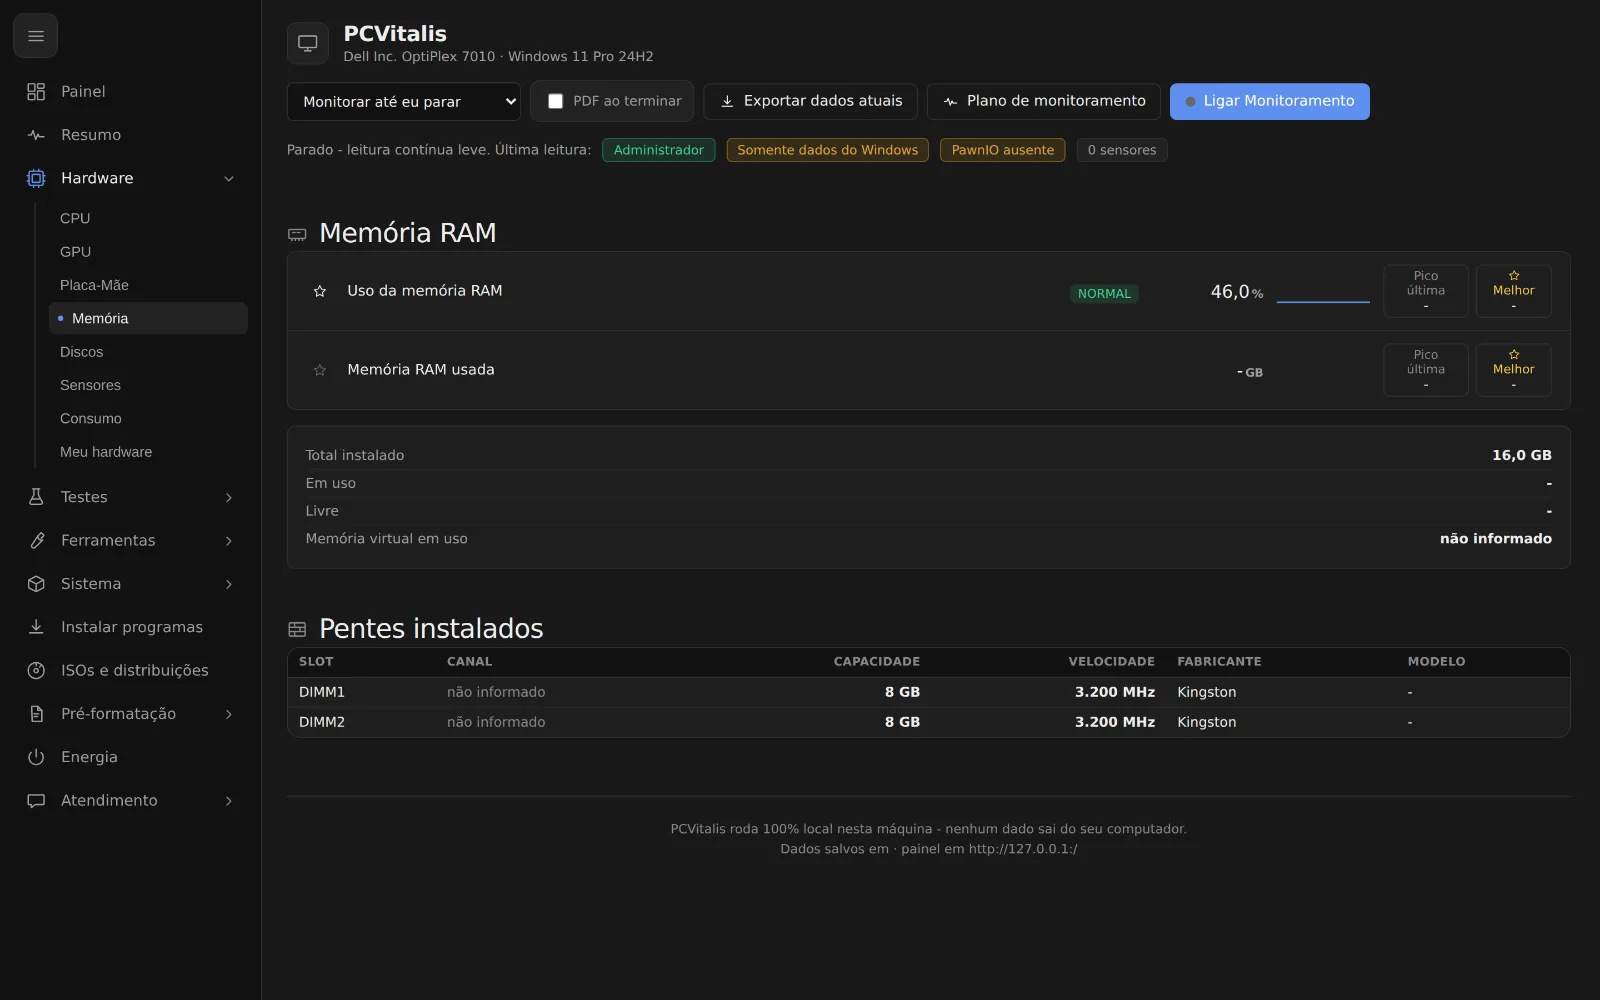The image size is (1600, 1000).
Task: Favorite Uso da memória RAM with star
Action: (x=320, y=291)
